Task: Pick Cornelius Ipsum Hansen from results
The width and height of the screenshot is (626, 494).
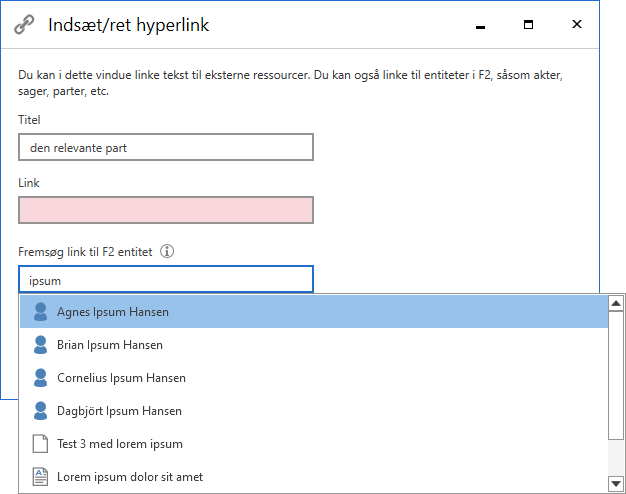Action: [x=121, y=378]
